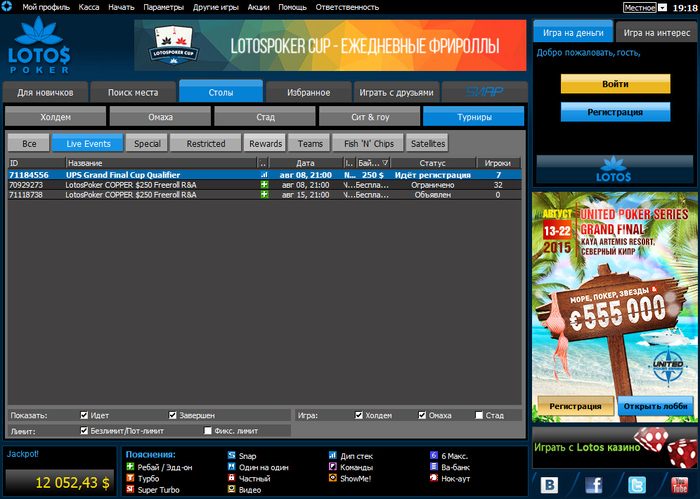Open the Twitter social icon

coord(637,485)
